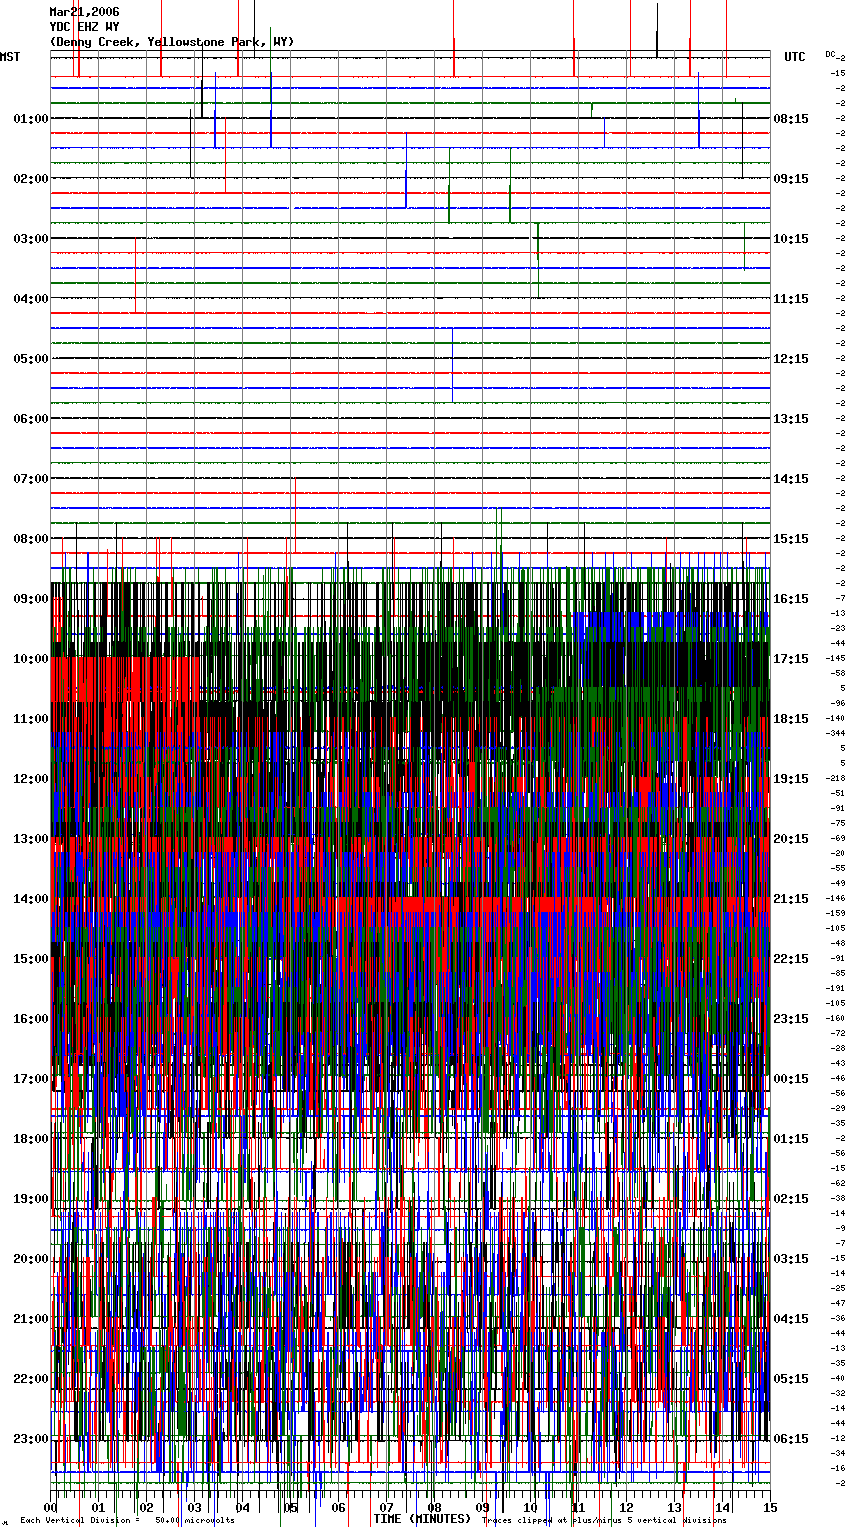
Task: Pick minute 00 on the bottom axis
Action: (50, 1507)
